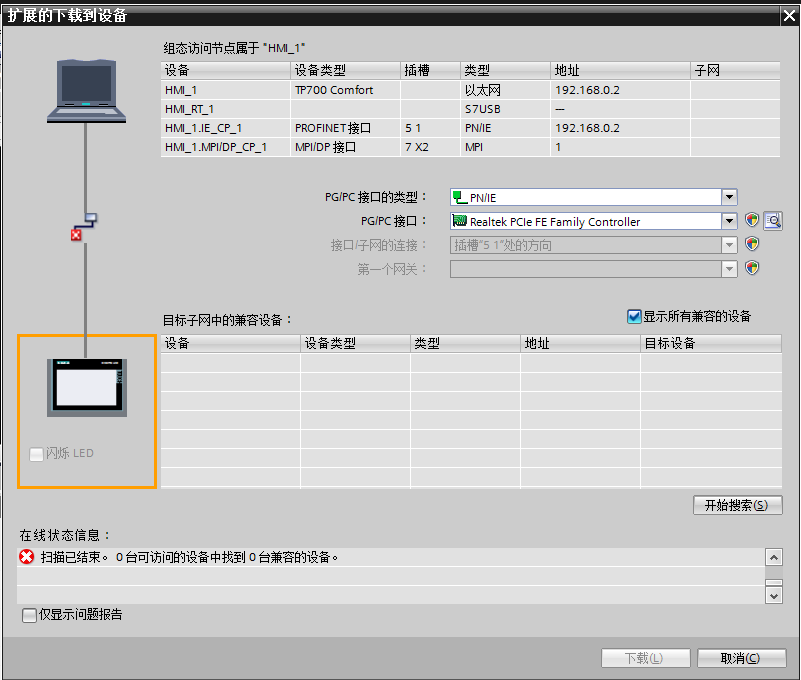Close the 扩展的下载到设备 dialog
The image size is (801, 680).
[788, 14]
